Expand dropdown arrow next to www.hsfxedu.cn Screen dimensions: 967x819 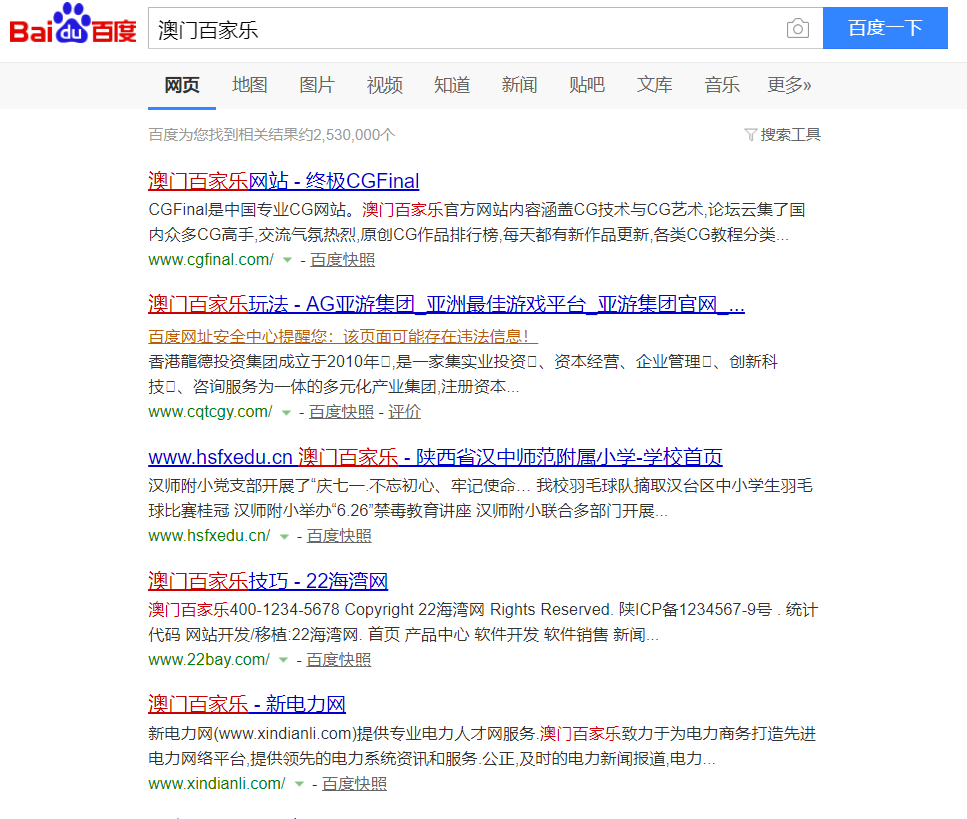284,536
